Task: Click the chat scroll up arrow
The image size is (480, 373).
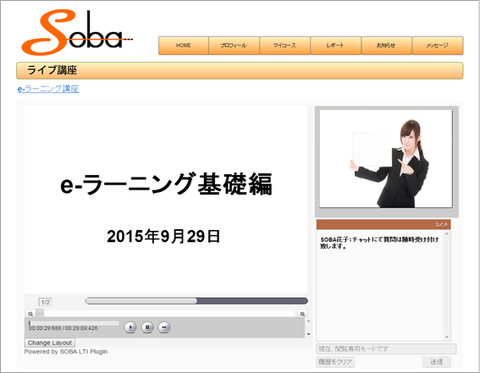Action: (x=447, y=234)
